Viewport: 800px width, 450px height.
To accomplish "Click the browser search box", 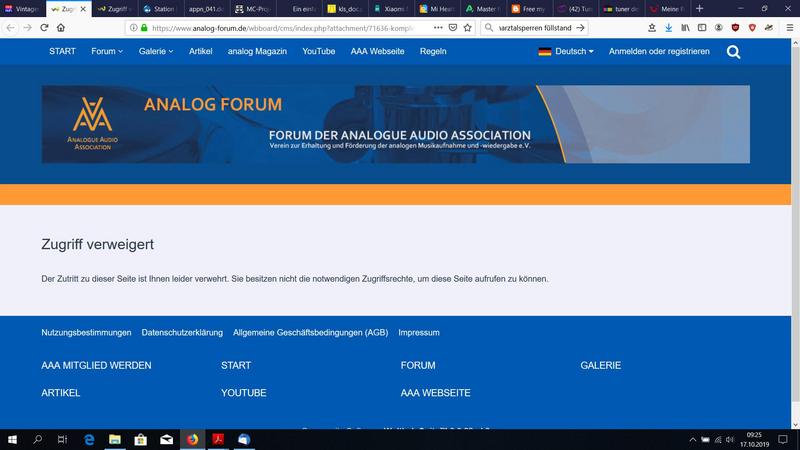I will pos(534,28).
